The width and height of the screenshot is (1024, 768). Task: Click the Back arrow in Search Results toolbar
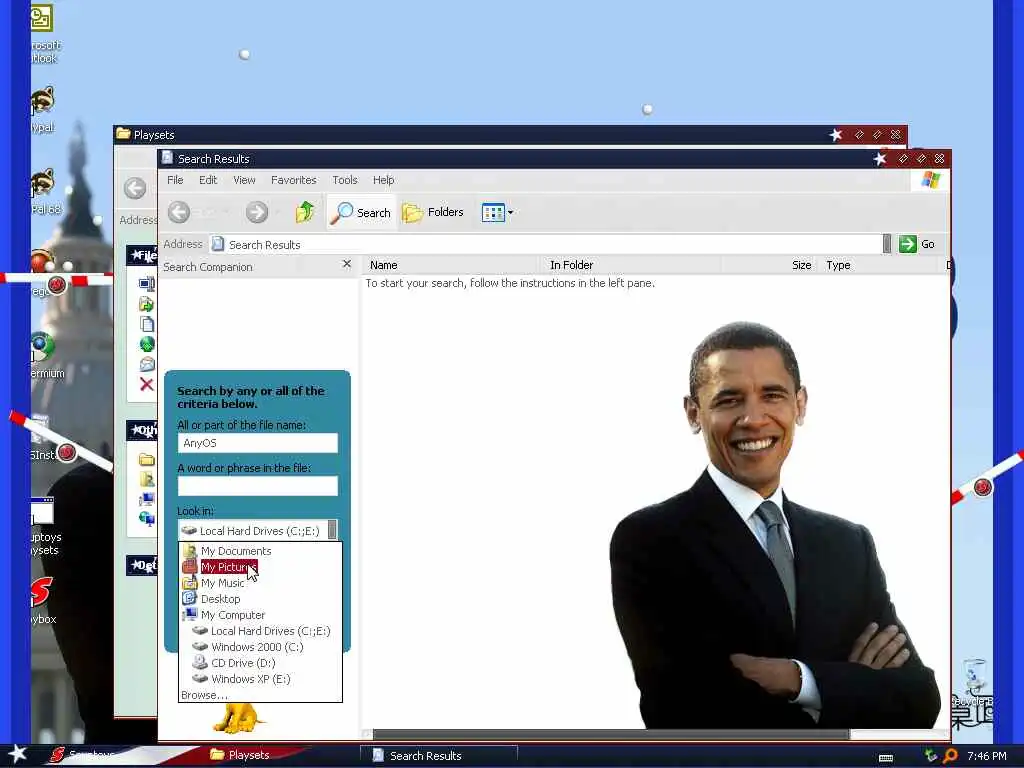click(x=179, y=212)
